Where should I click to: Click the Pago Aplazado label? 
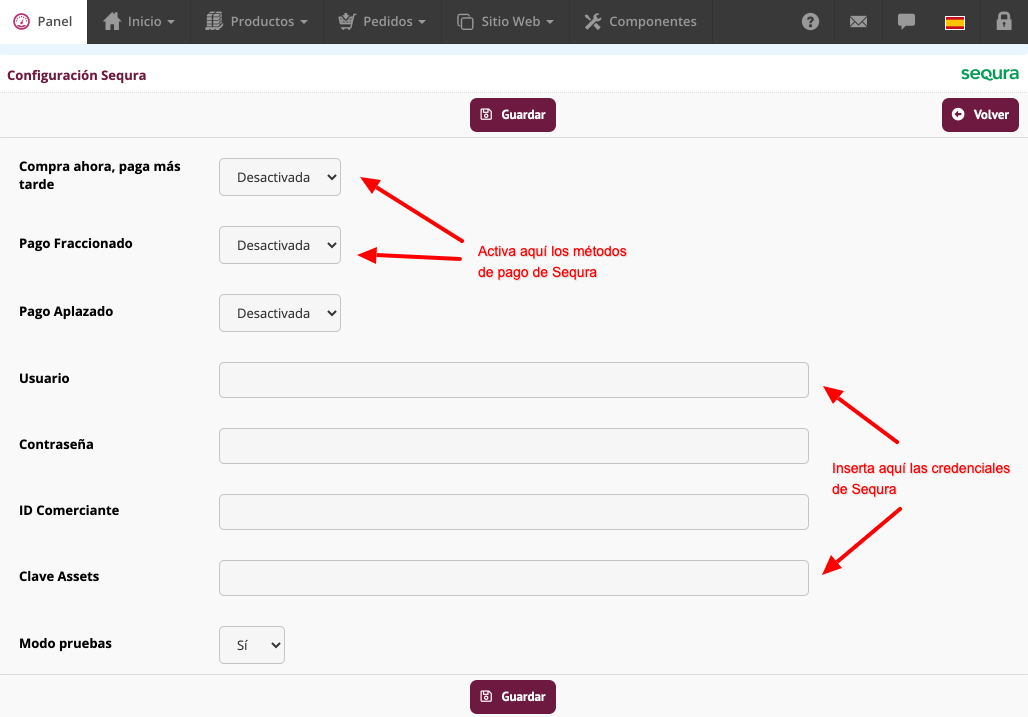coord(66,311)
